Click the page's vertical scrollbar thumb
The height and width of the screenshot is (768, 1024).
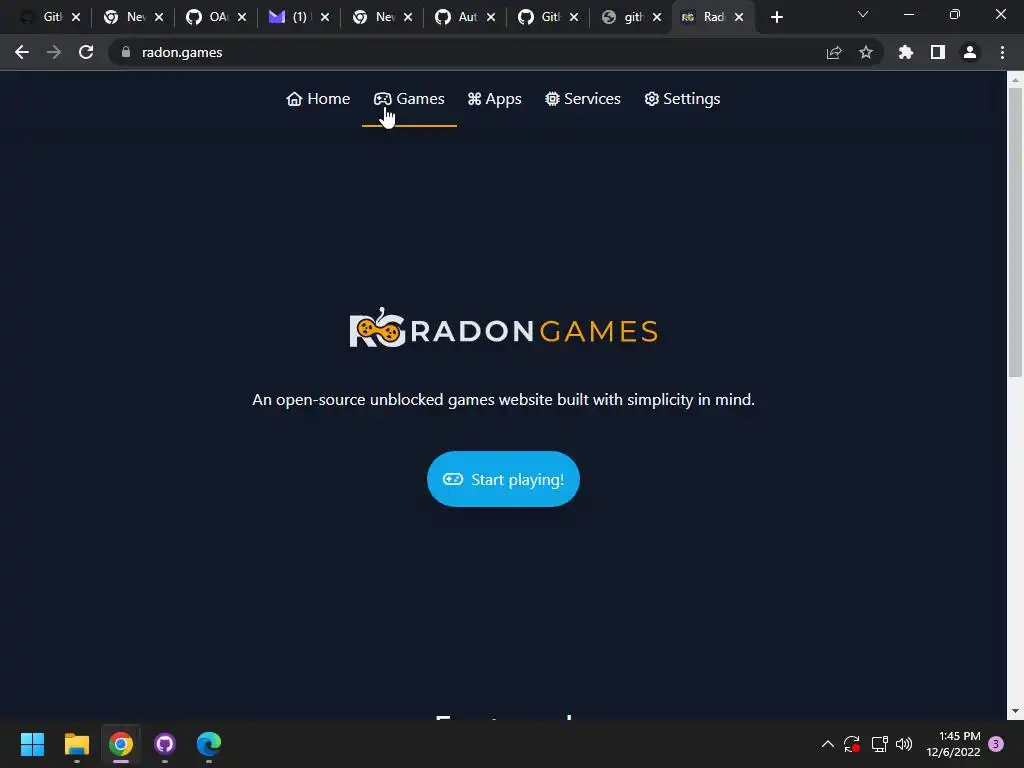(x=1015, y=232)
